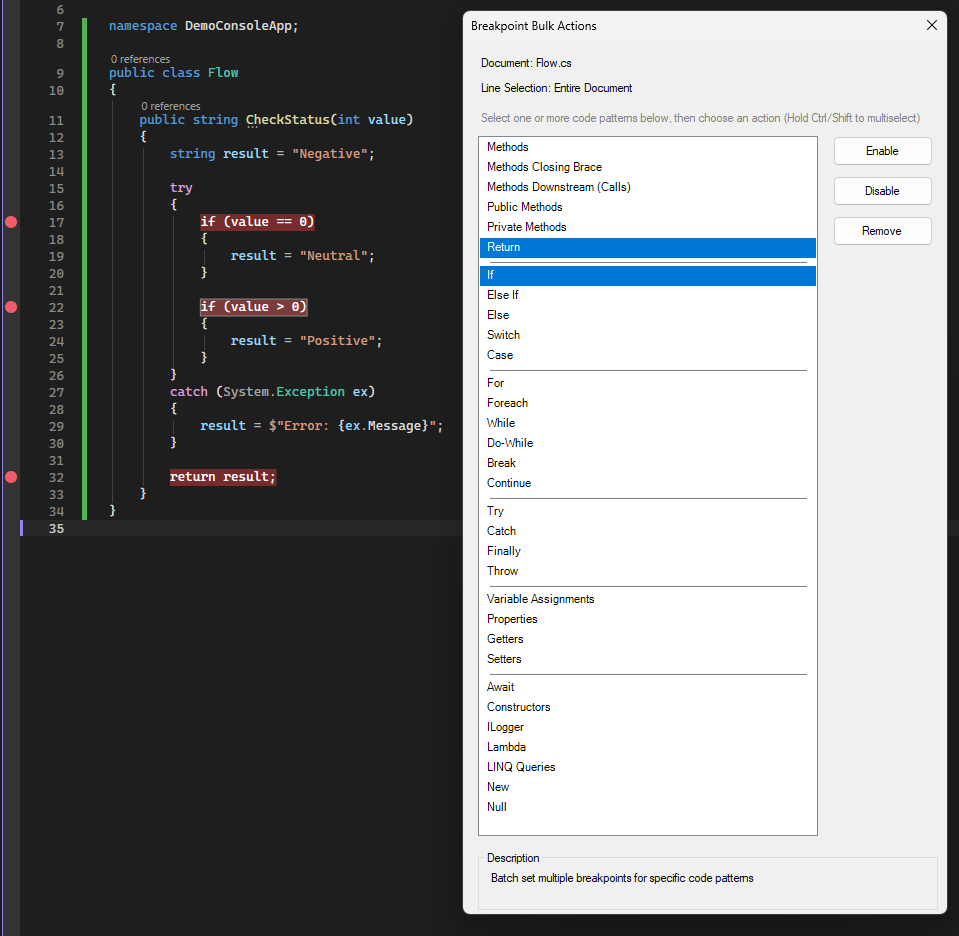
Task: Select the Else pattern in list
Action: (x=648, y=315)
